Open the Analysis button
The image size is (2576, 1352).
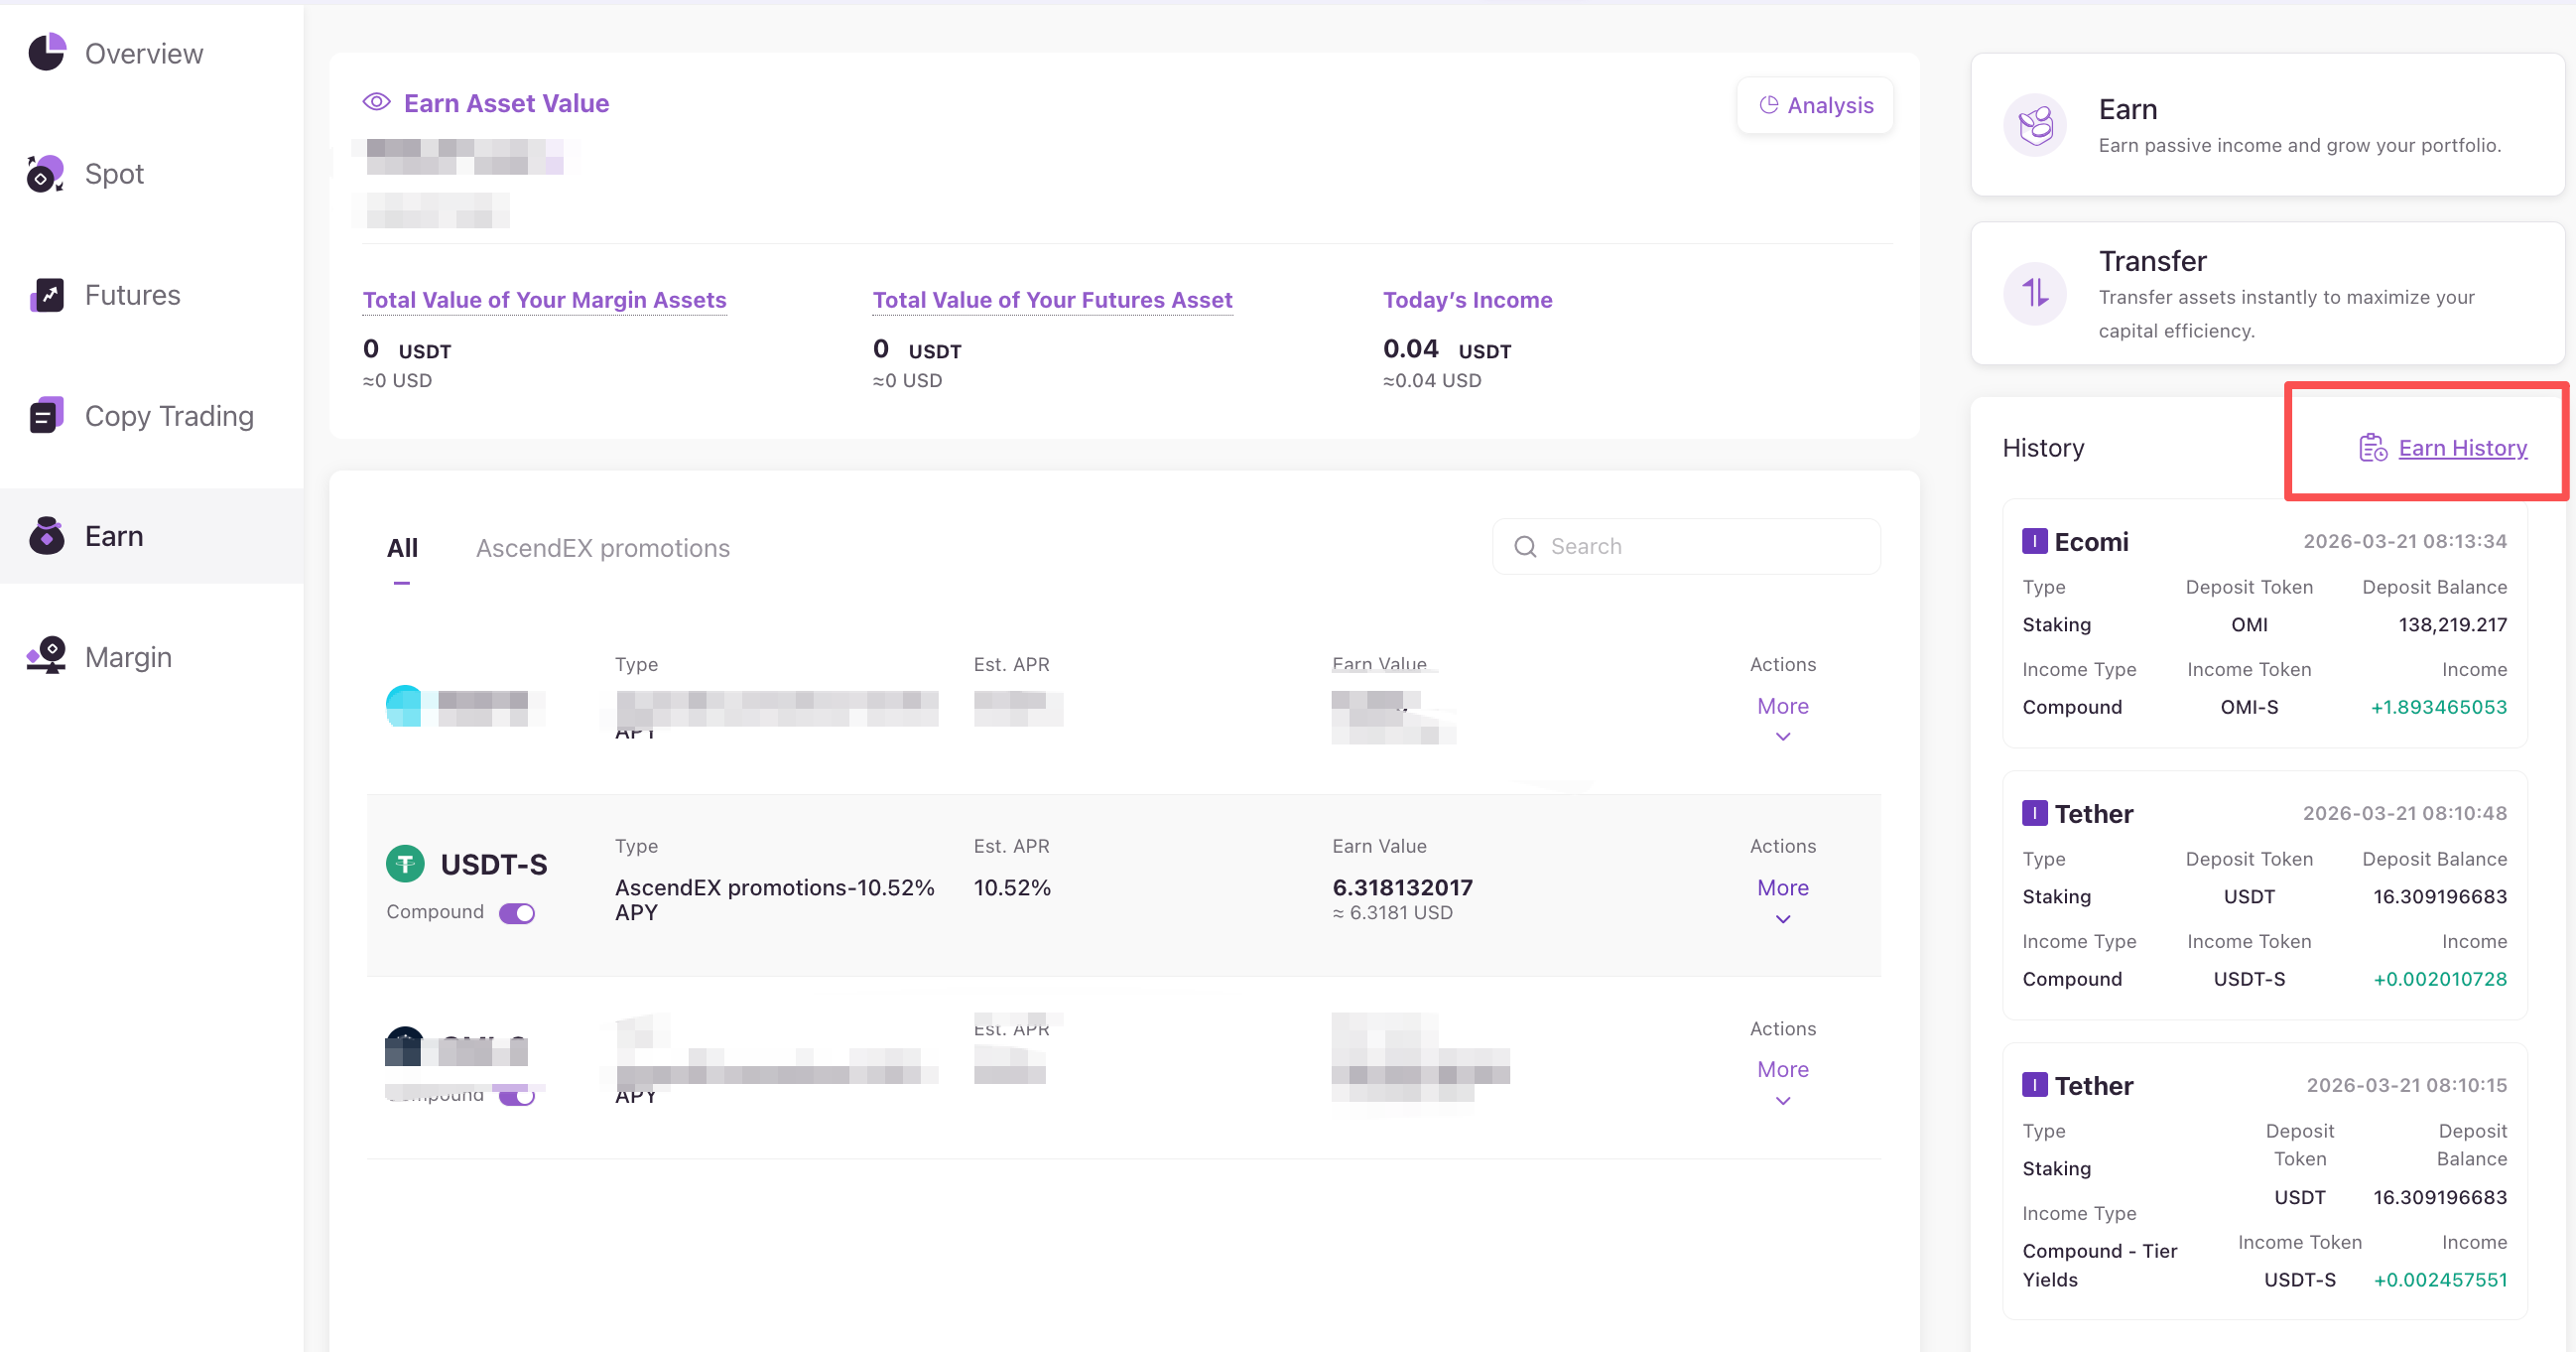pyautogui.click(x=1815, y=105)
